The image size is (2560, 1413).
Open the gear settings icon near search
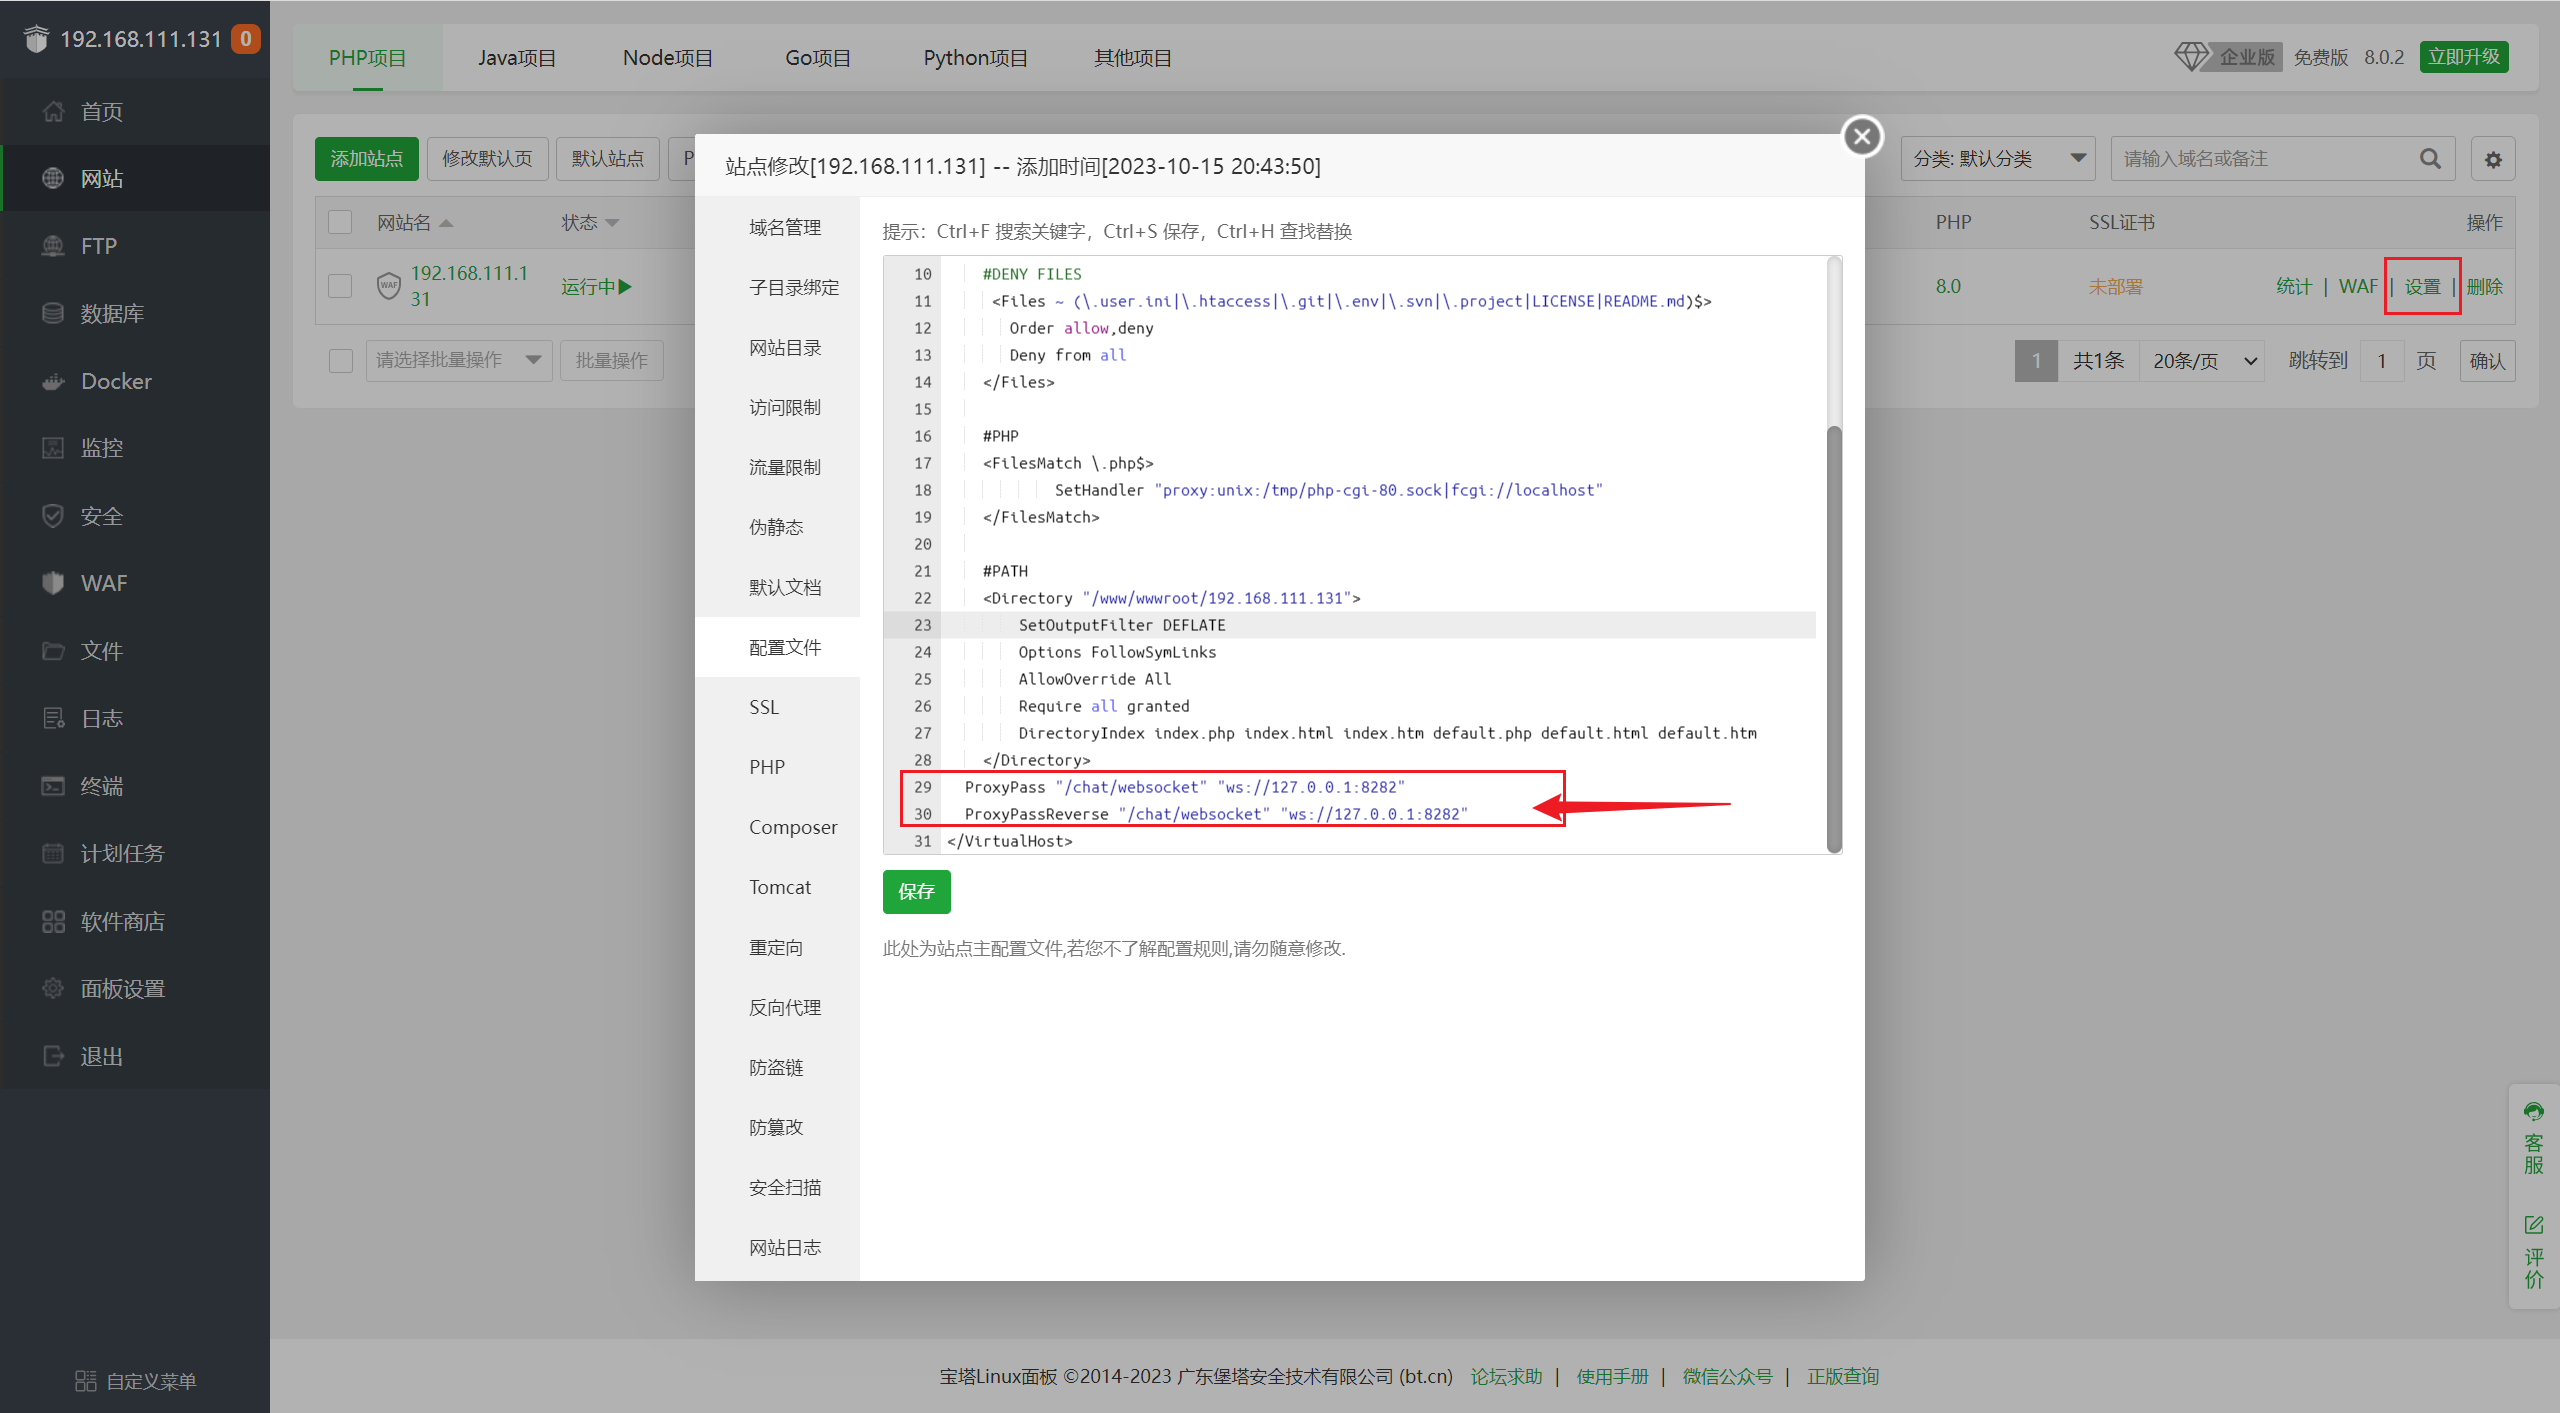point(2493,160)
